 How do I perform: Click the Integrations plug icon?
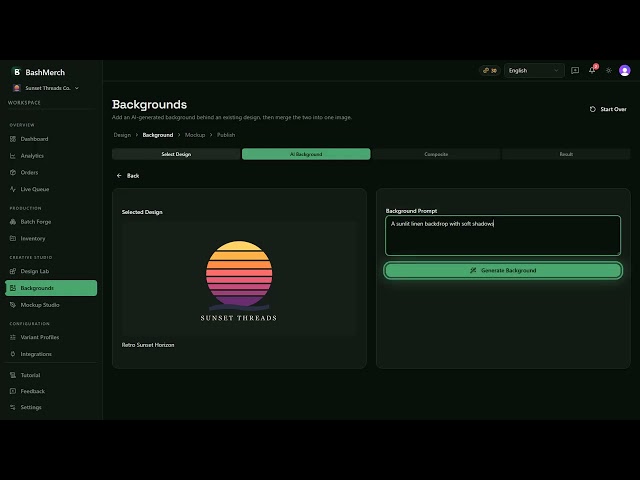pos(13,354)
